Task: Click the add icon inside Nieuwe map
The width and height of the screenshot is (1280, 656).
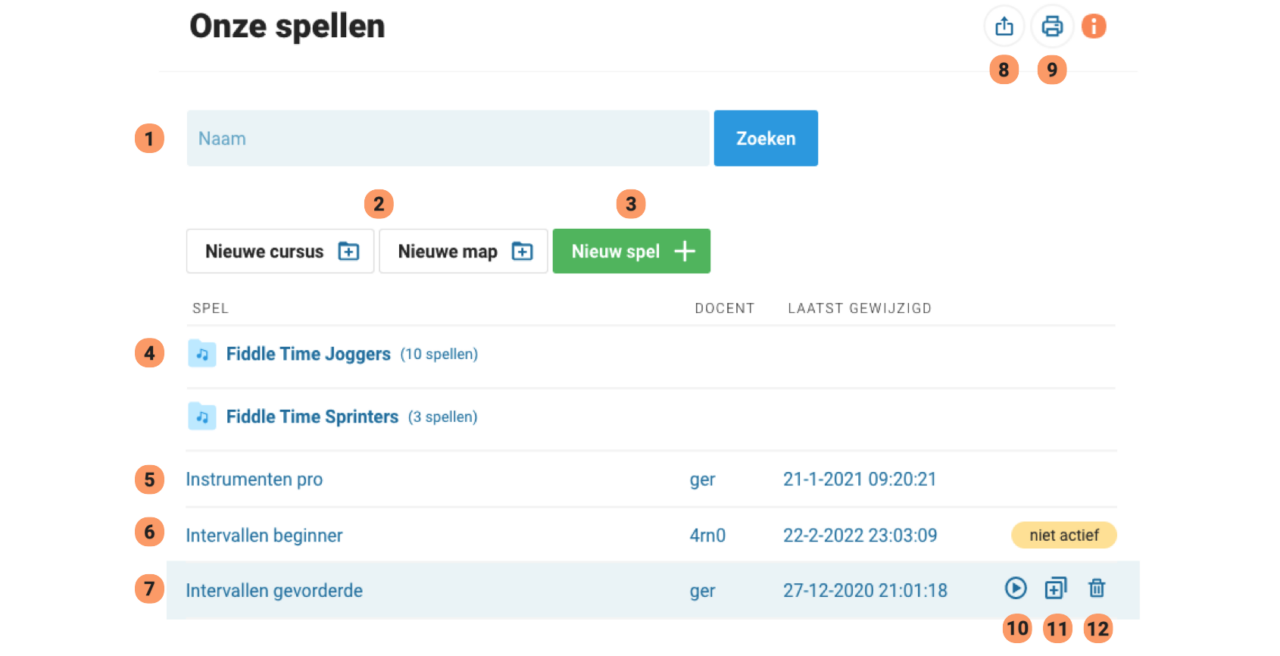Action: point(521,251)
